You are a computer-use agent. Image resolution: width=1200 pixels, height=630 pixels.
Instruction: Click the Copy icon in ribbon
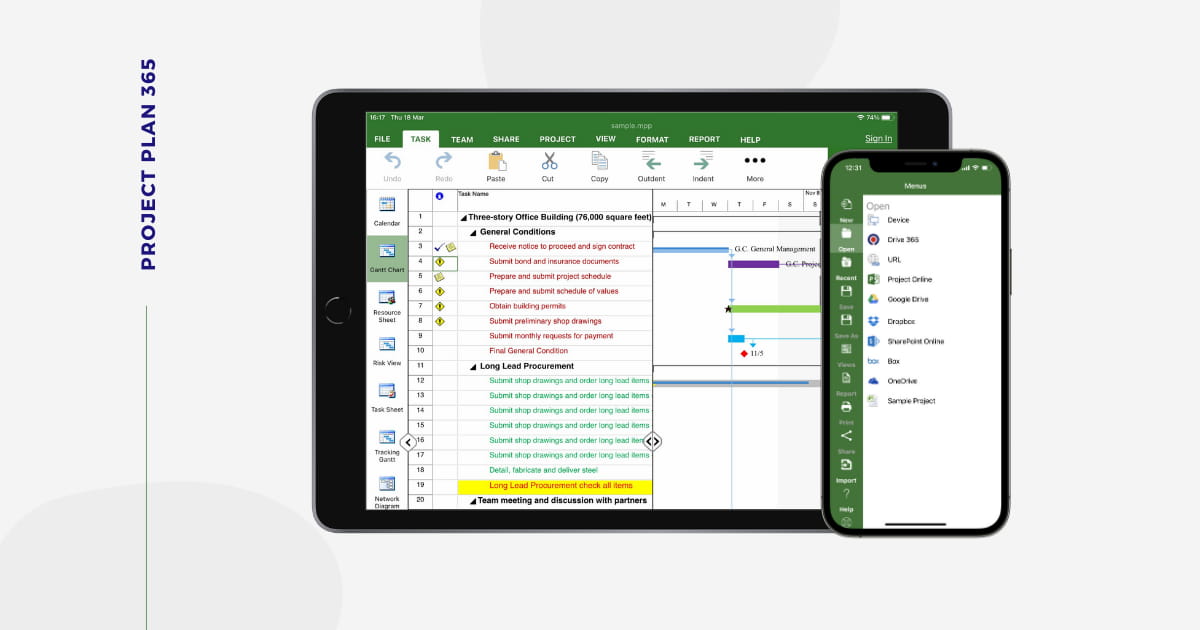600,161
